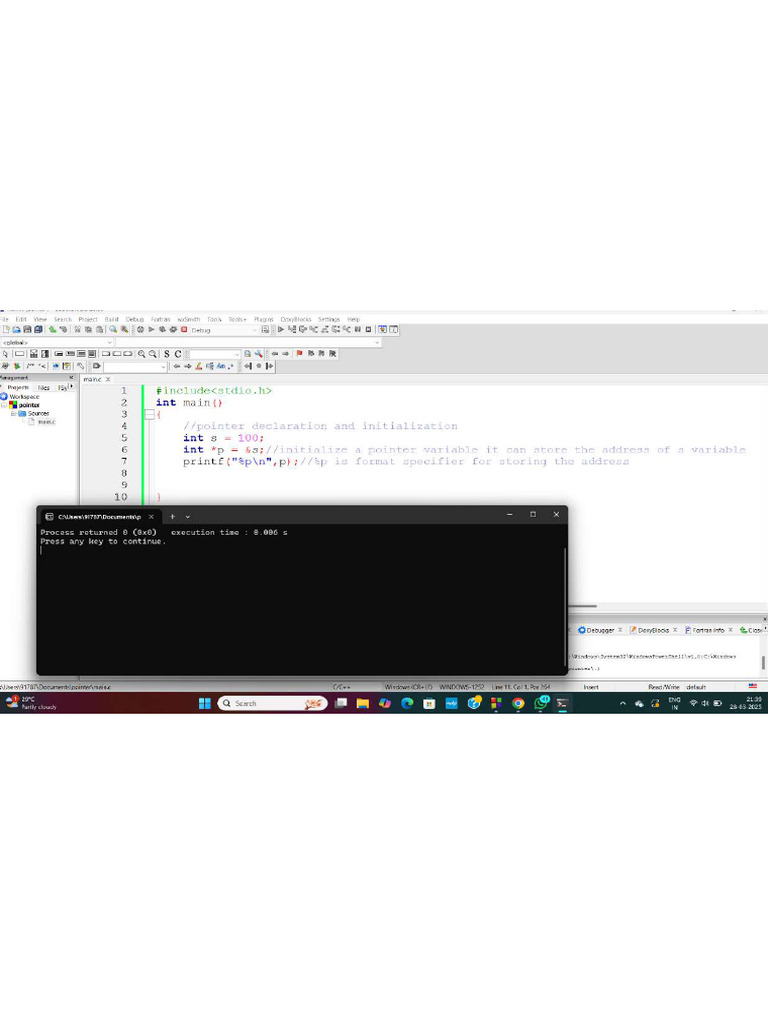Click the taskbar Search box
This screenshot has width=768, height=1024.
(x=272, y=703)
